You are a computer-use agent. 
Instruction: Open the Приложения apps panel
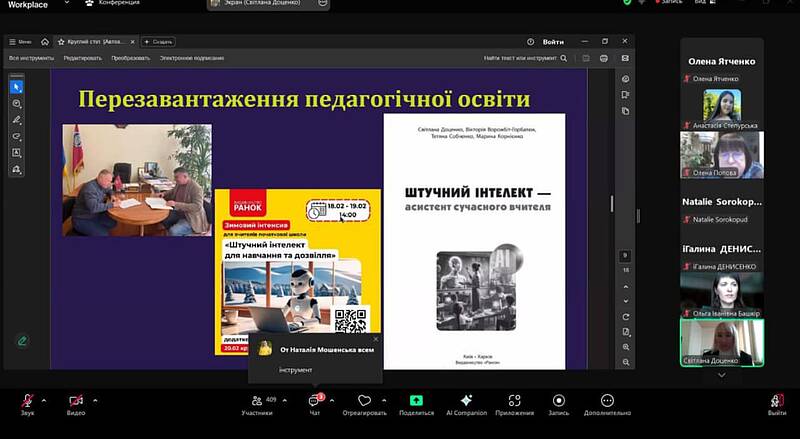[x=514, y=401]
